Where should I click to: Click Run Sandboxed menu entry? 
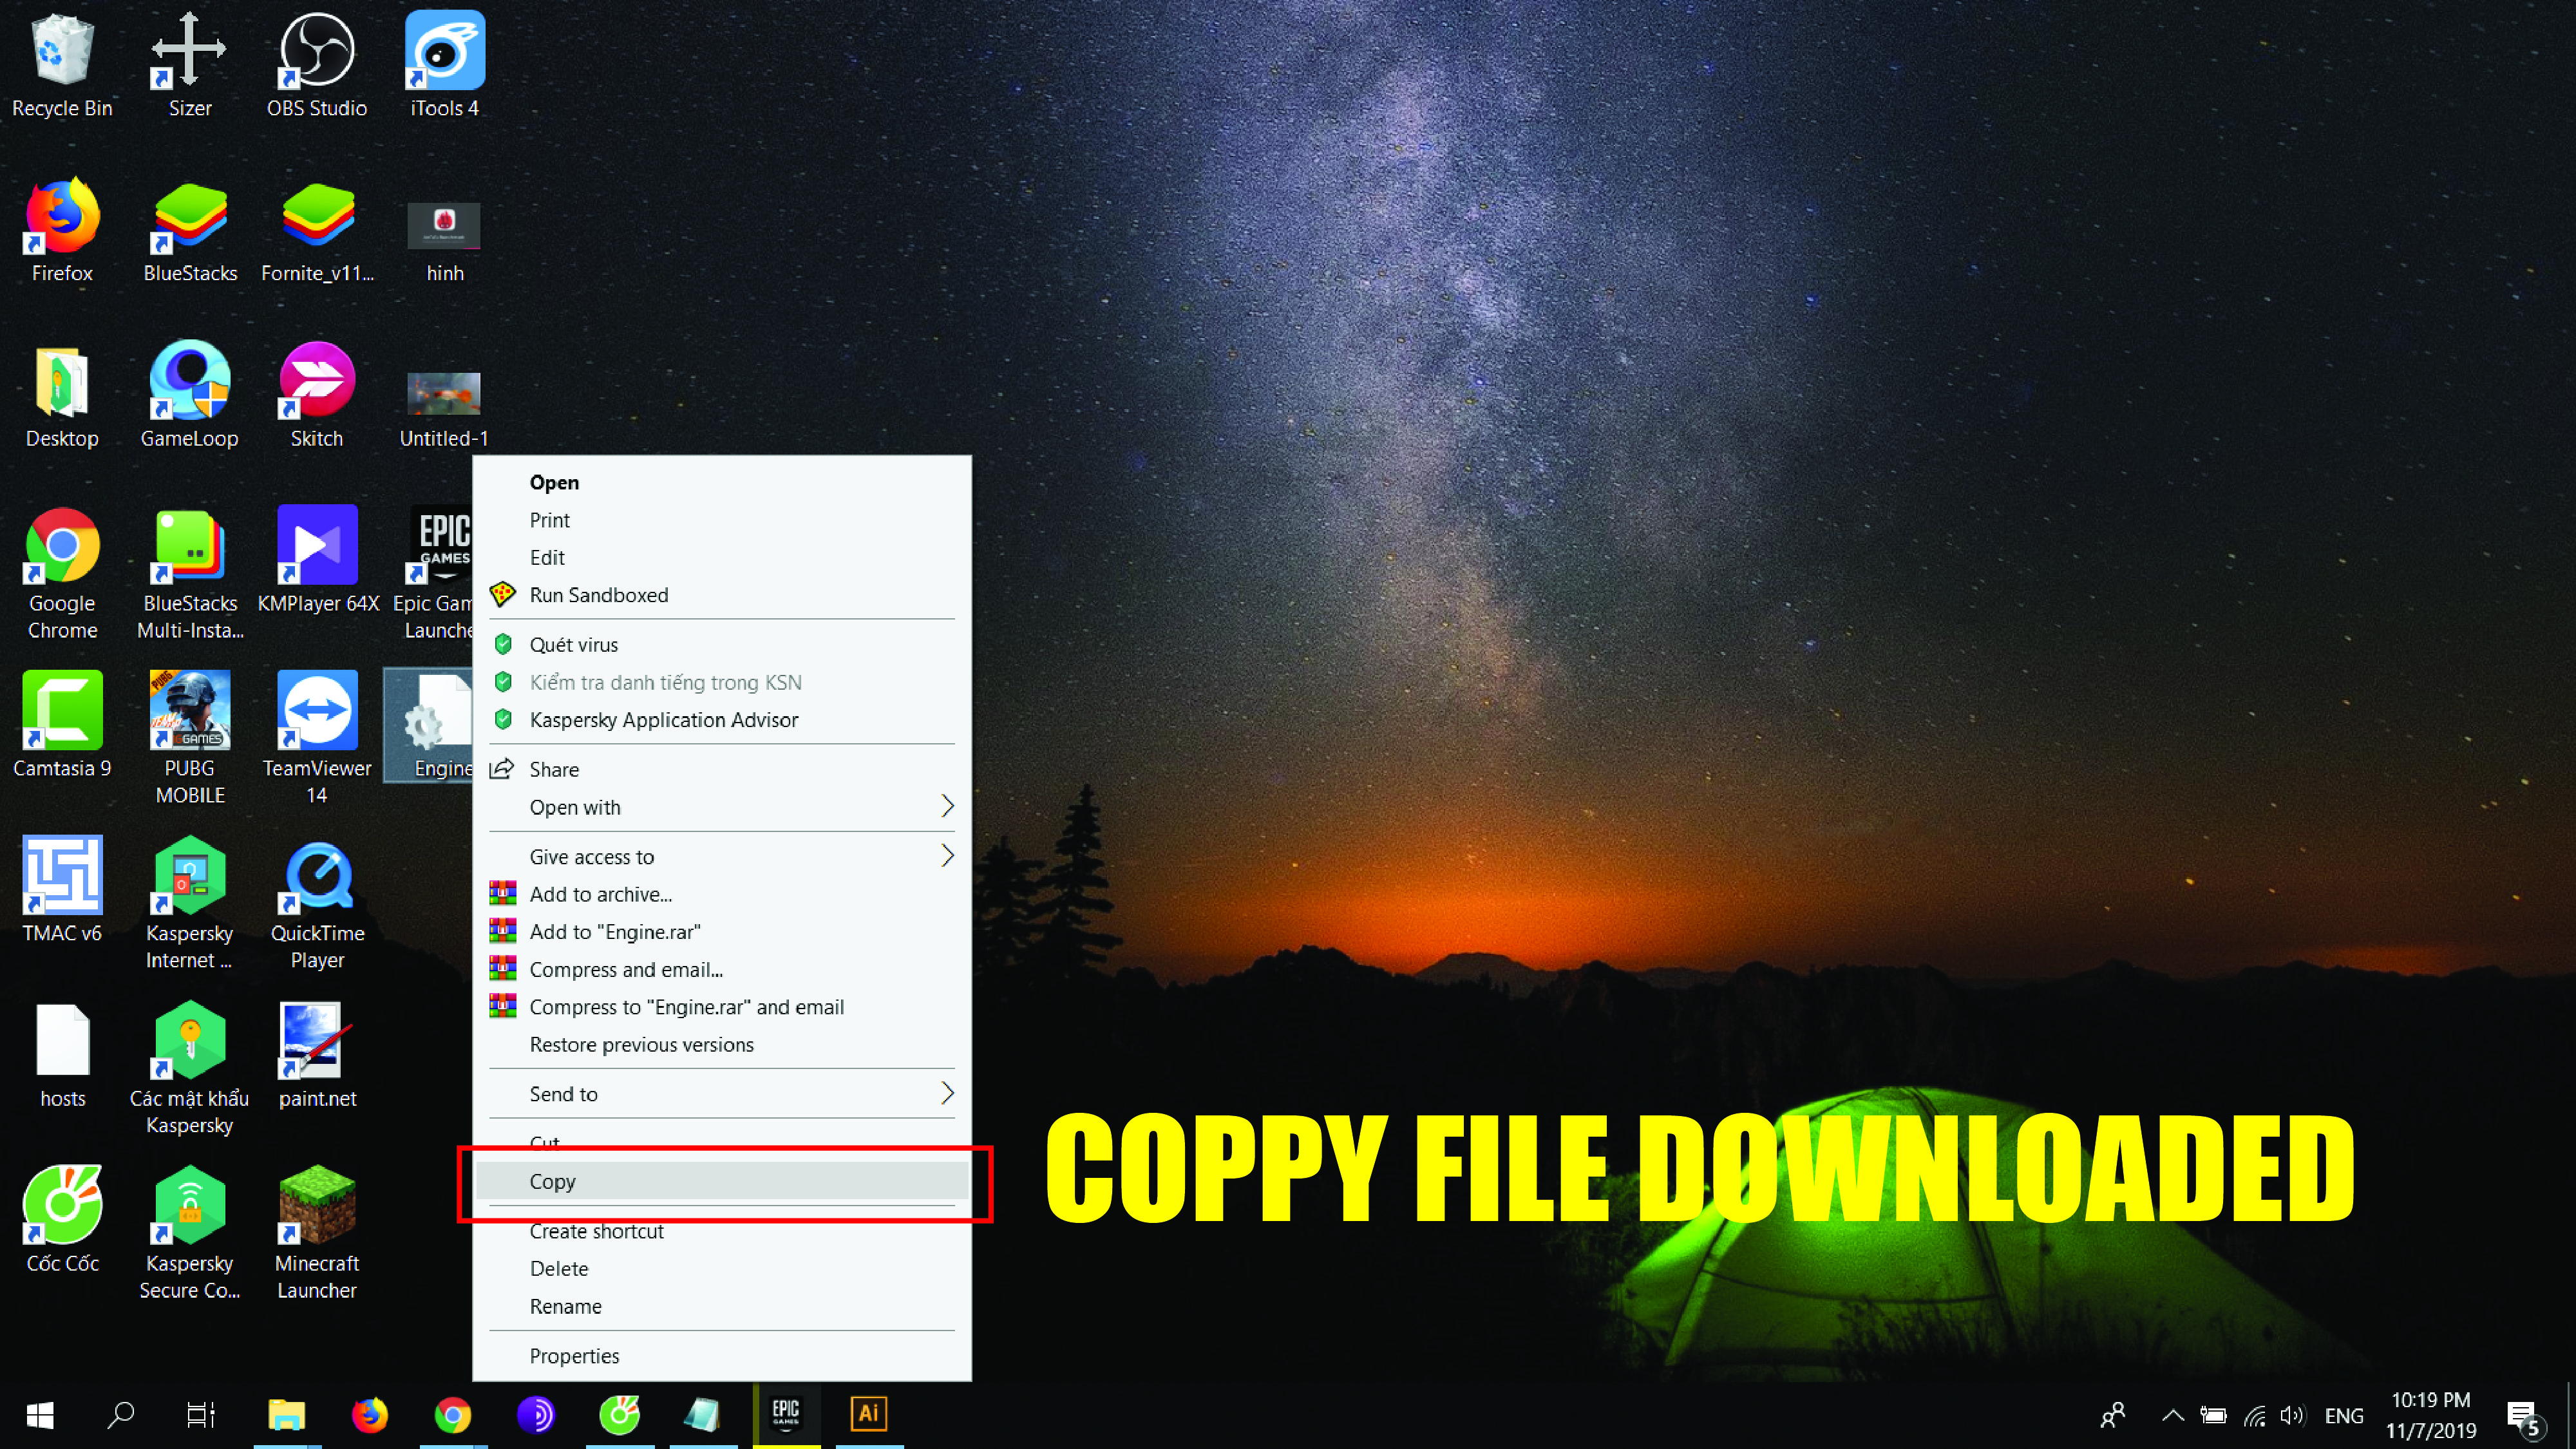[598, 595]
